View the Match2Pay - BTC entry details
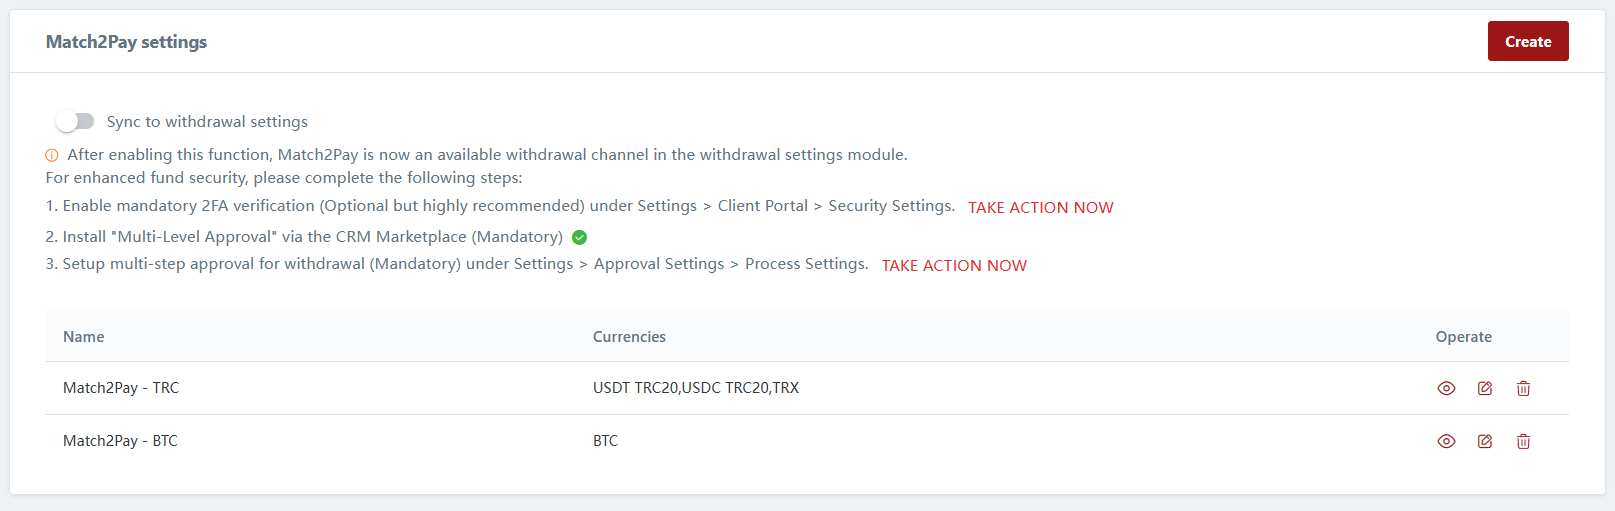 pos(1446,441)
